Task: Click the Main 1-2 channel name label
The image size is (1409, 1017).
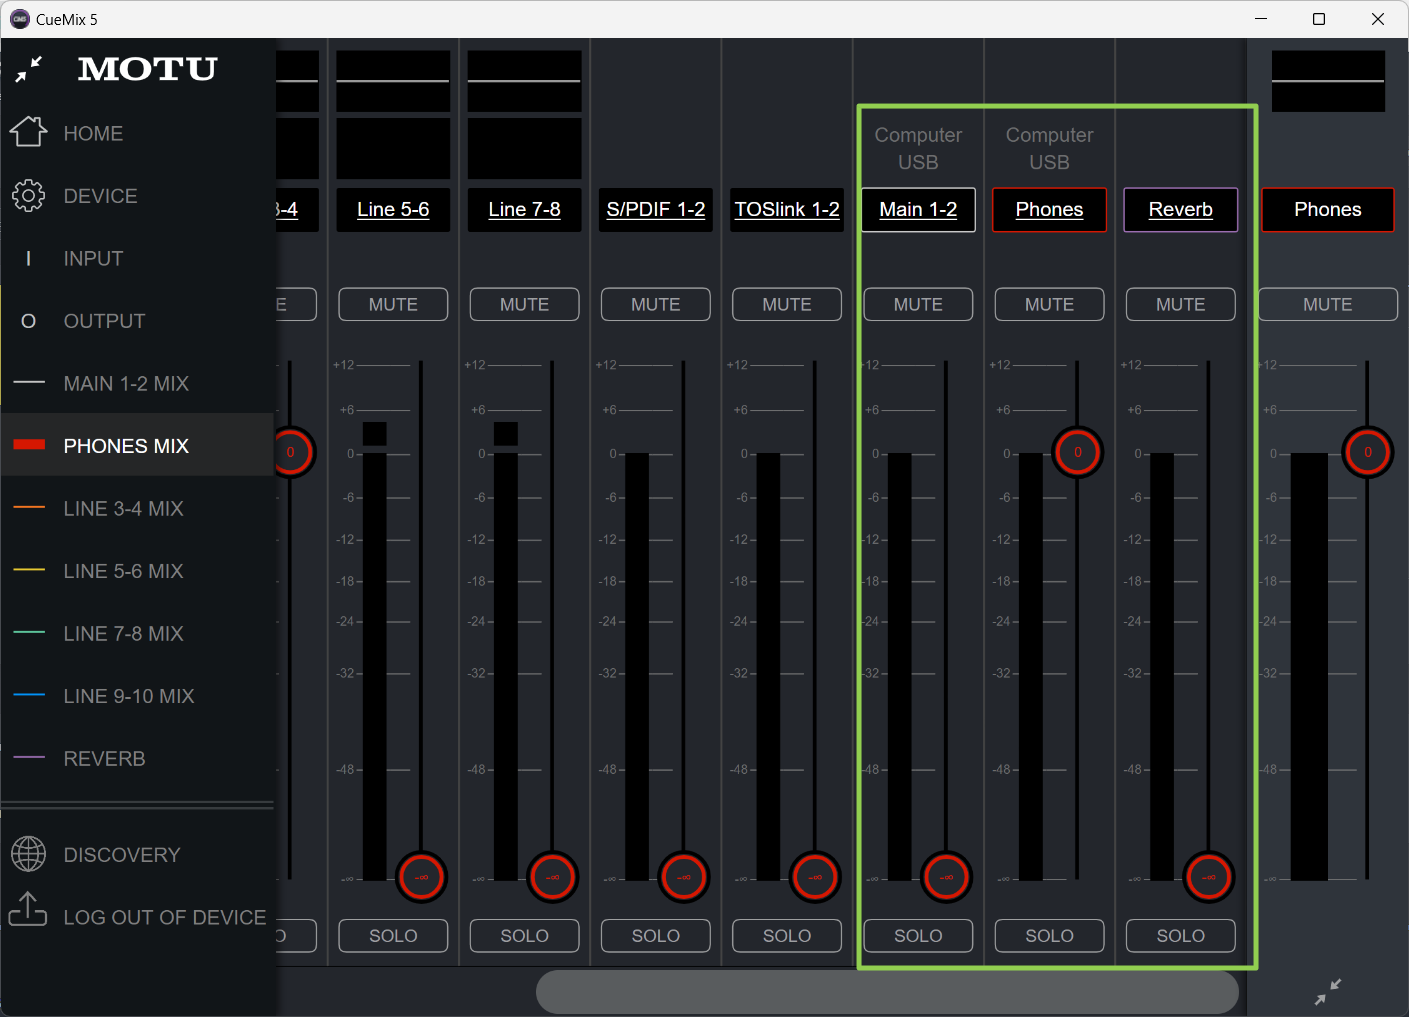Action: pos(918,210)
